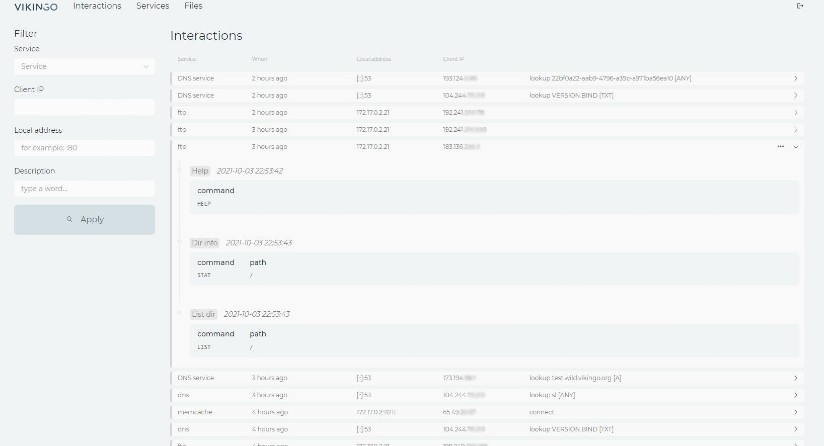Image resolution: width=824 pixels, height=446 pixels.
Task: Switch to the Interactions nav item
Action: tap(97, 6)
